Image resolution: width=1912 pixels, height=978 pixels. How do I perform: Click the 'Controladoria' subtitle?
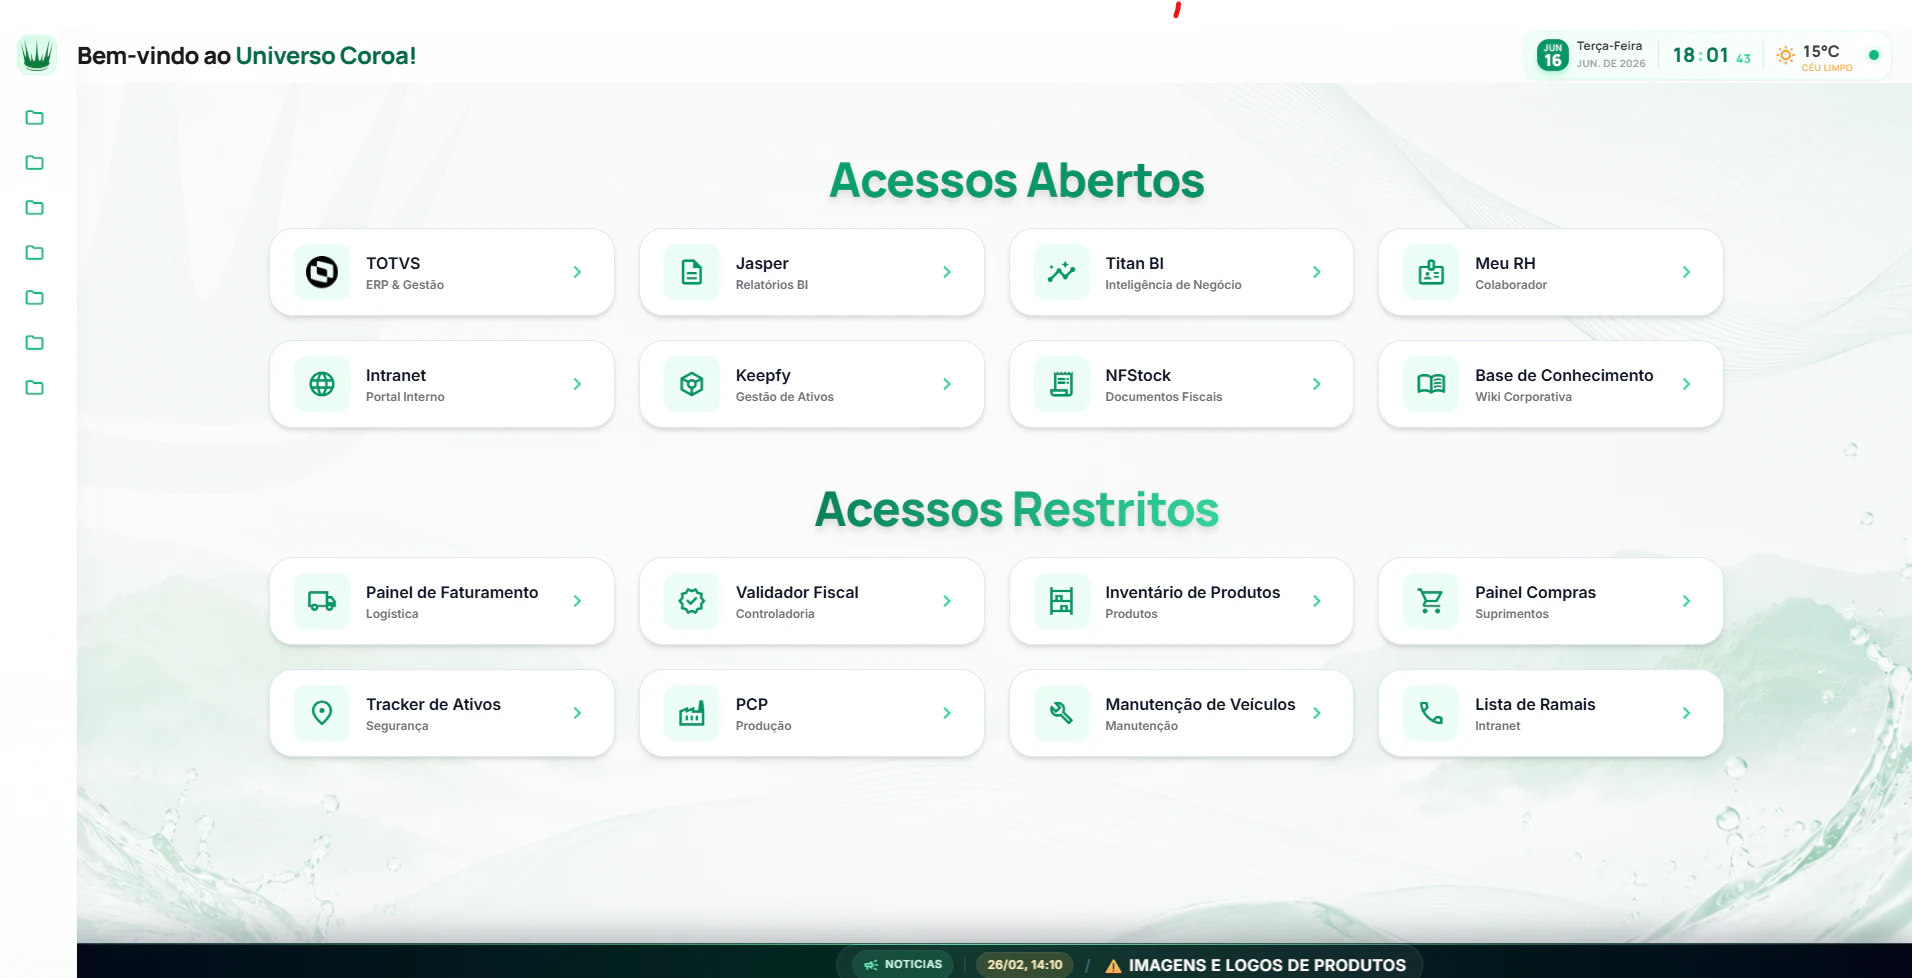(x=775, y=614)
